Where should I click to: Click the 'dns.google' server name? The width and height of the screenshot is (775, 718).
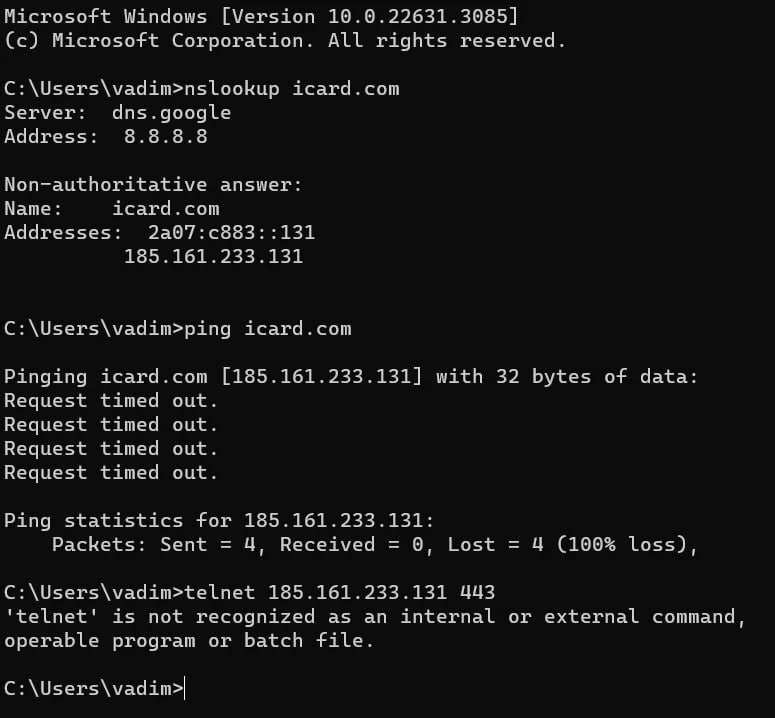[x=171, y=113]
